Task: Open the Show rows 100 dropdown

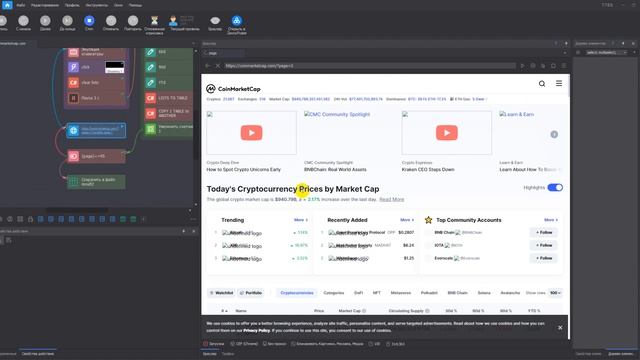Action: 555,293
